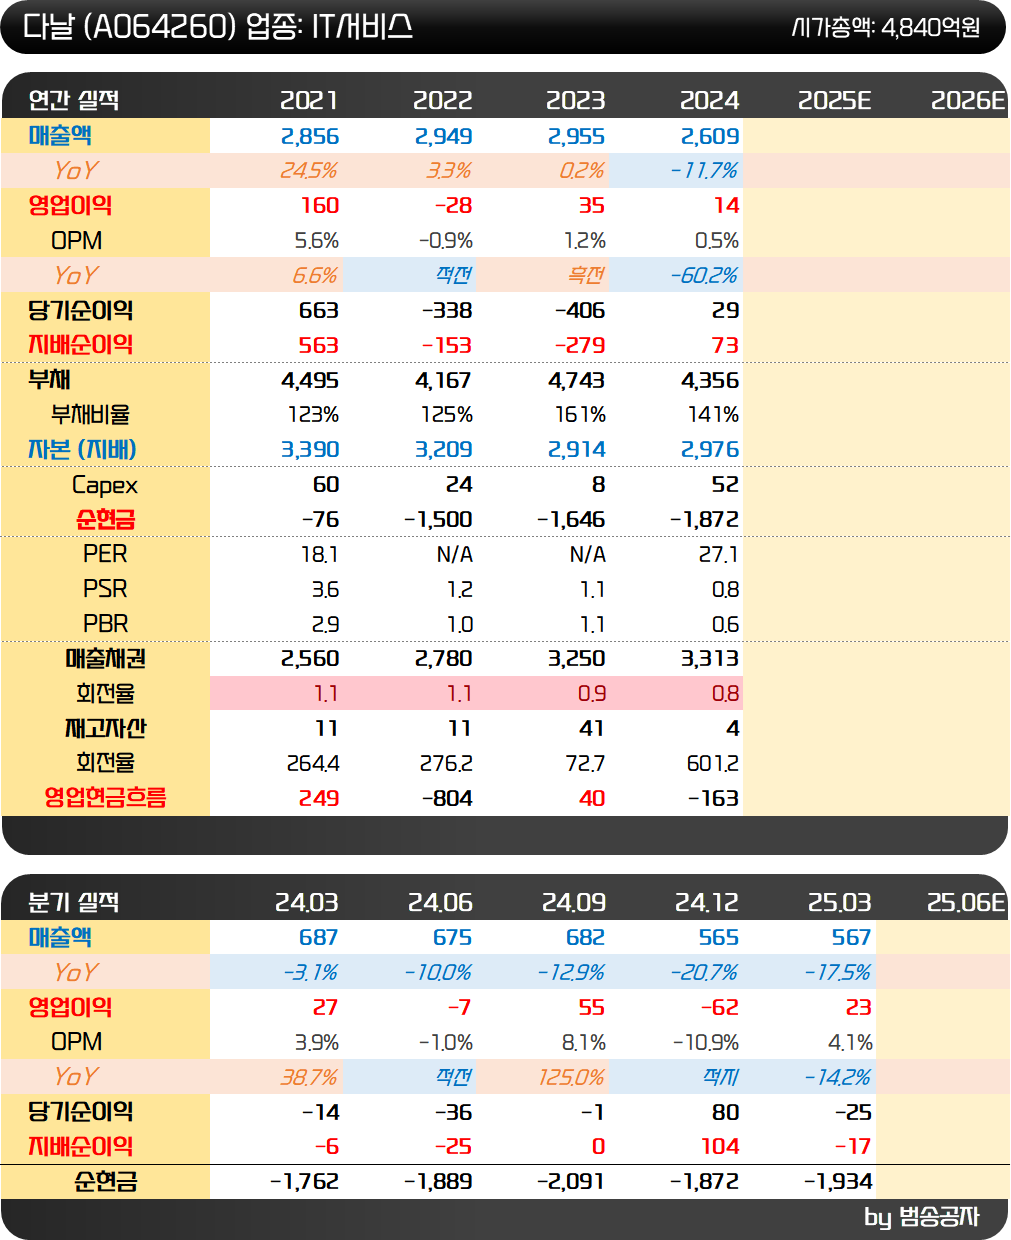
Task: Click the quarterly 매출액 value 567
Action: pos(852,937)
